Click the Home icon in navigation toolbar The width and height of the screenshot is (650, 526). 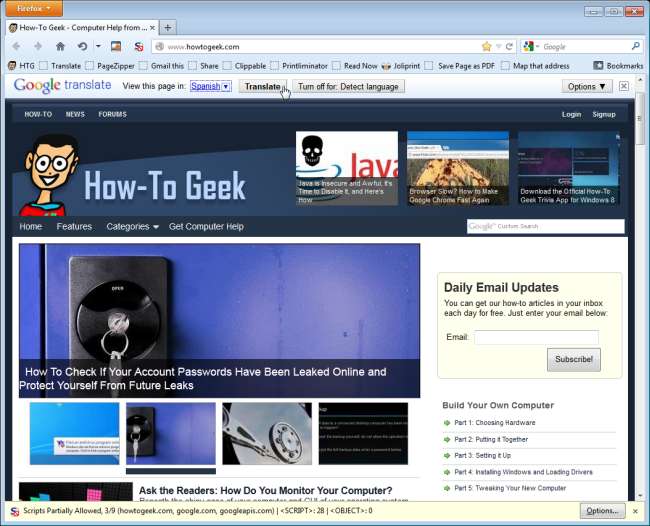pos(60,46)
